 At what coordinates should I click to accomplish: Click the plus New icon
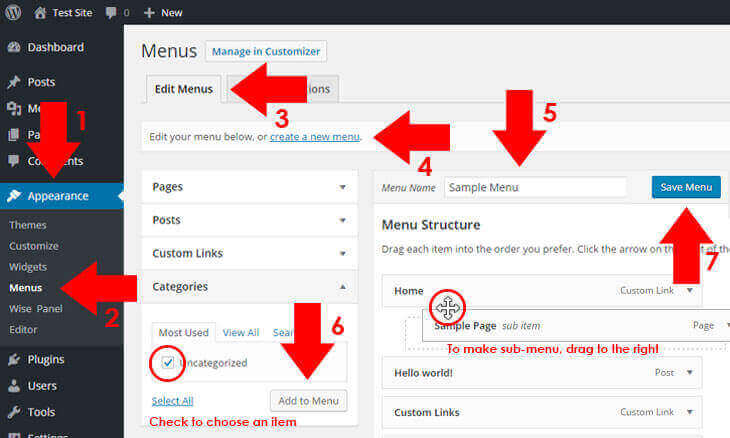click(149, 13)
